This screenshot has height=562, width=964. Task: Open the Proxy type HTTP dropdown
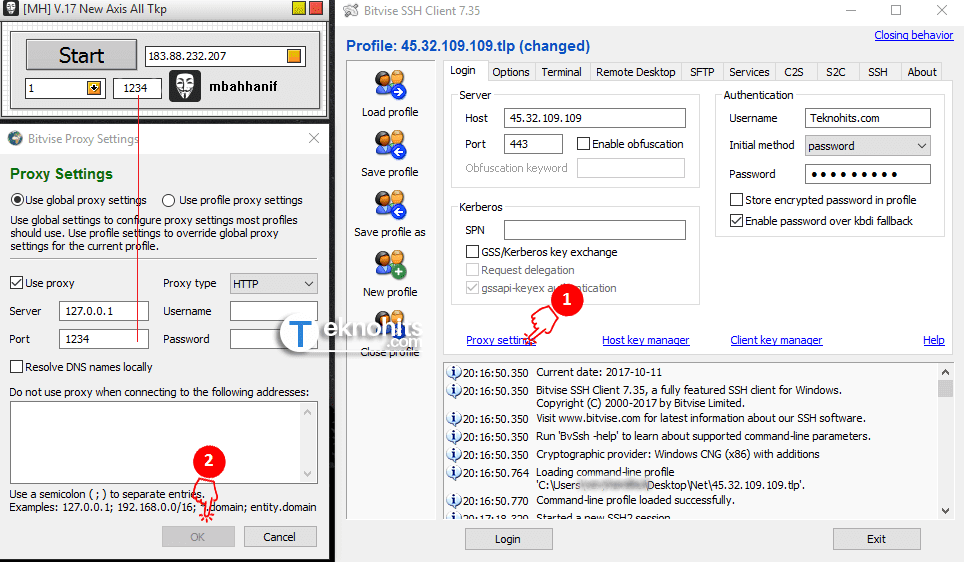point(274,283)
